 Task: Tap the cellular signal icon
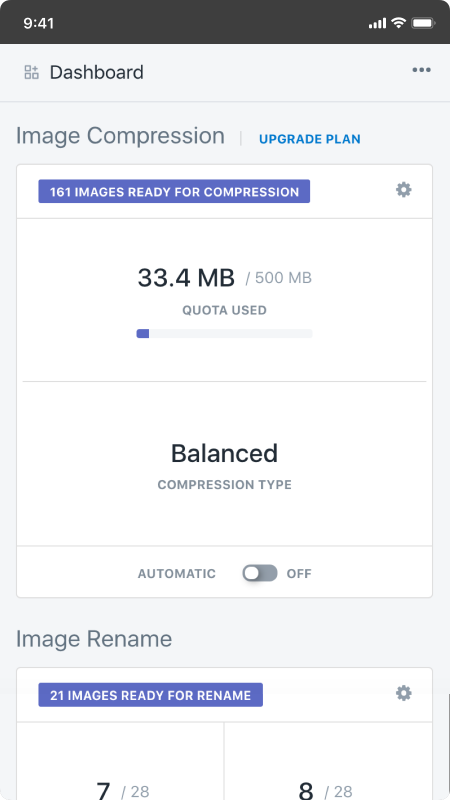[x=378, y=23]
